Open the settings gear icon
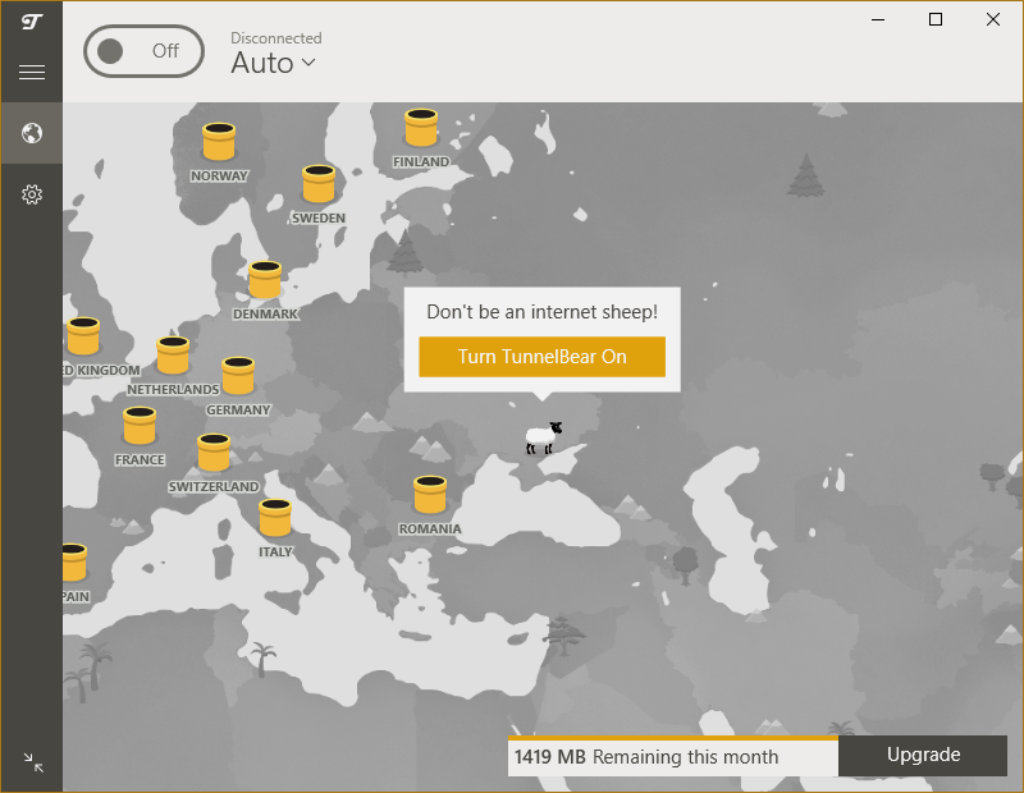 point(32,194)
